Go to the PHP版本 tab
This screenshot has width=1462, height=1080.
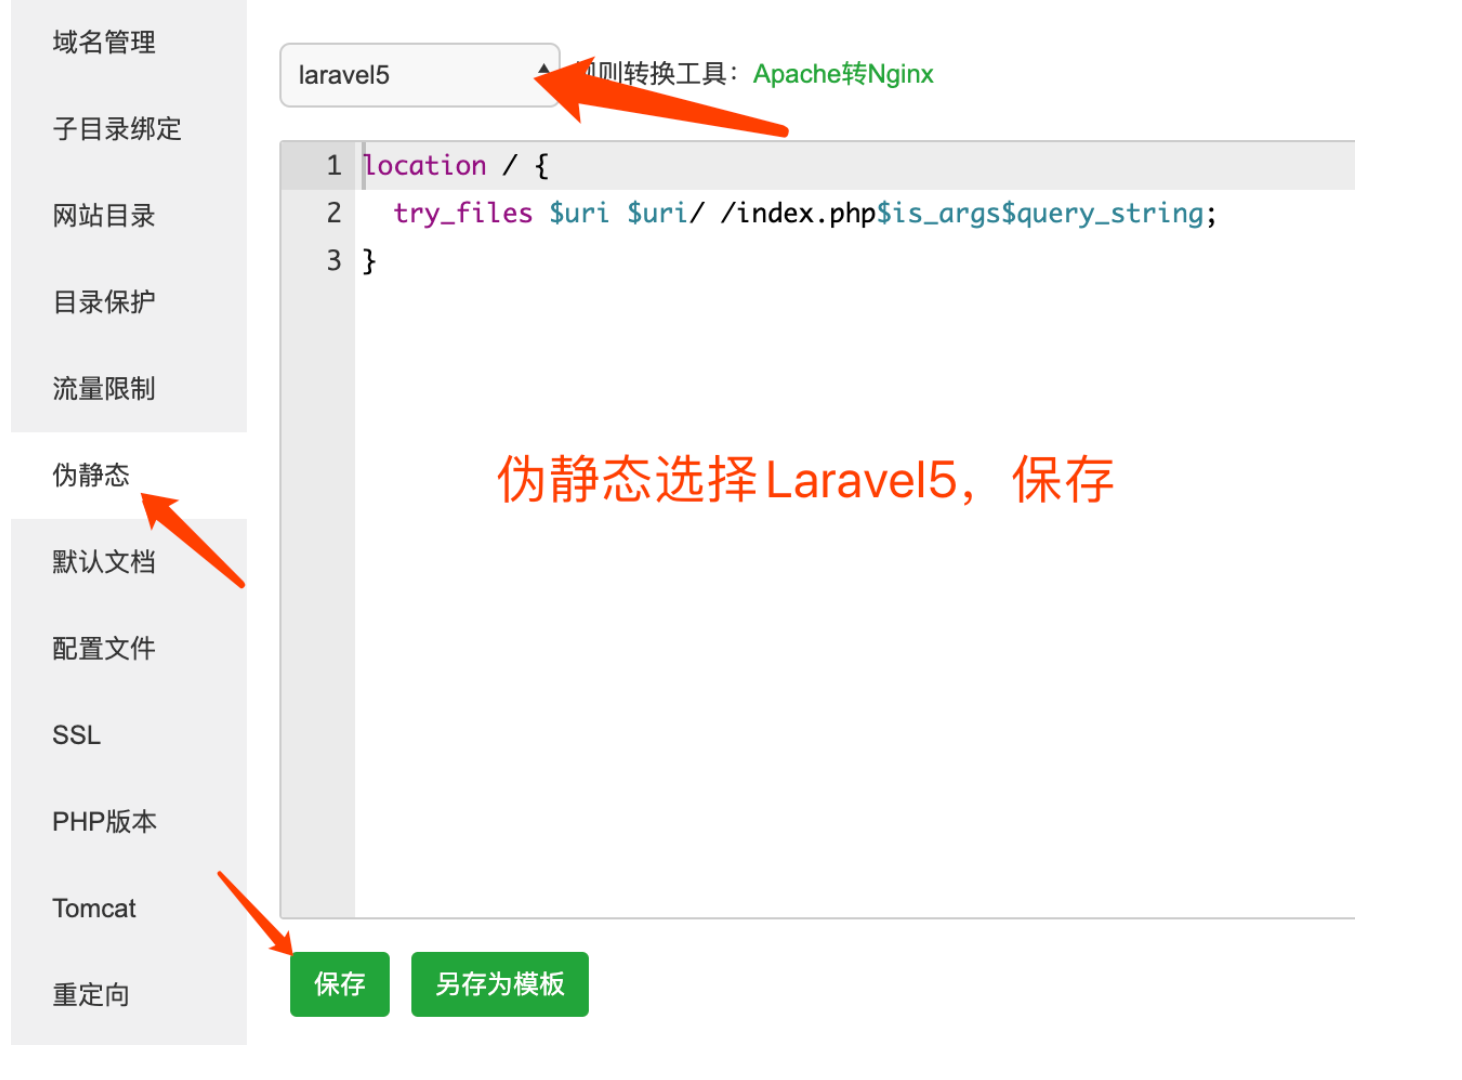click(x=104, y=821)
